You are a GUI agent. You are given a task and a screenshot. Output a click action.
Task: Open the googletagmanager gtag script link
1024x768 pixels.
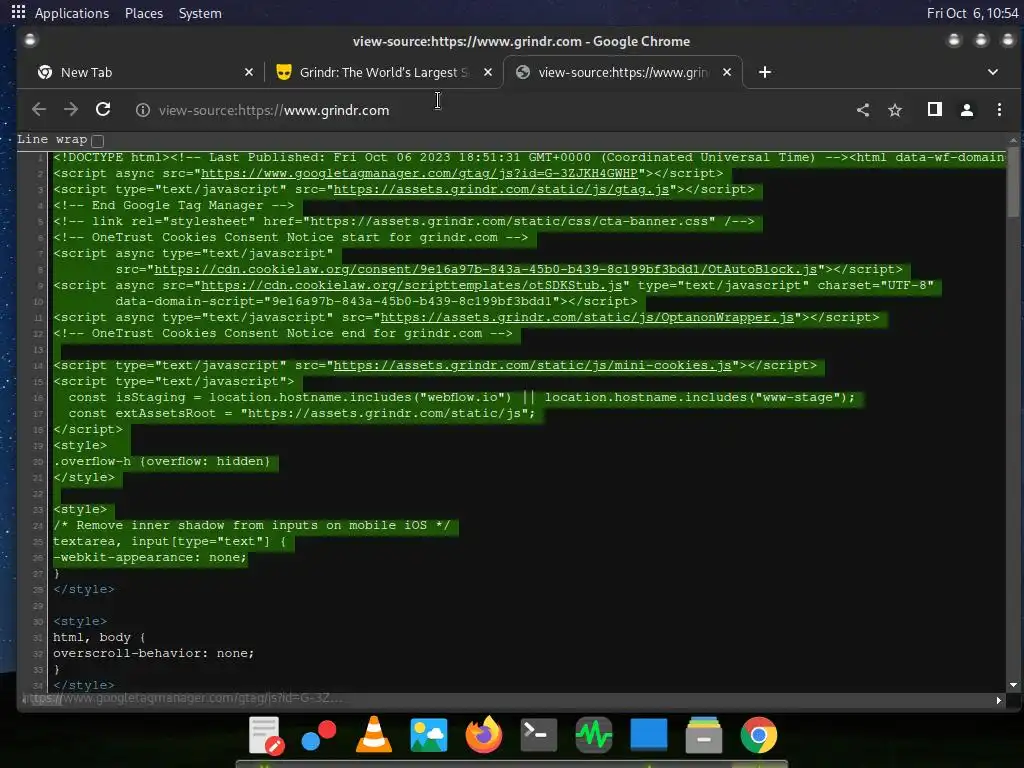point(419,174)
